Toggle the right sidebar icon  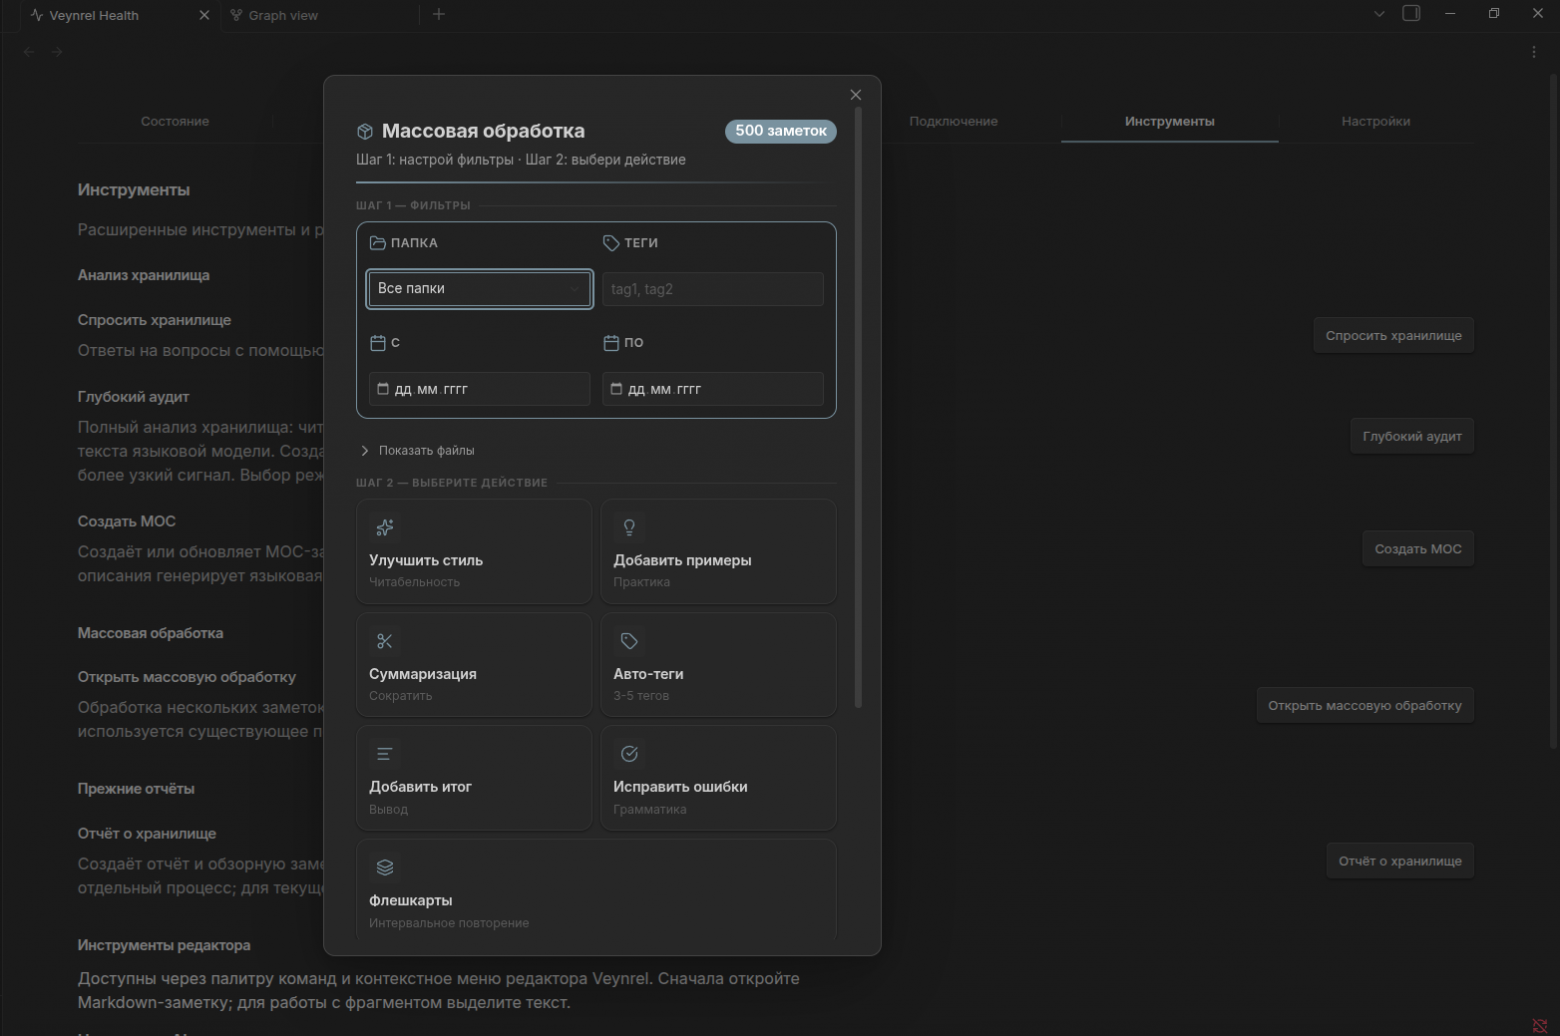pyautogui.click(x=1412, y=14)
